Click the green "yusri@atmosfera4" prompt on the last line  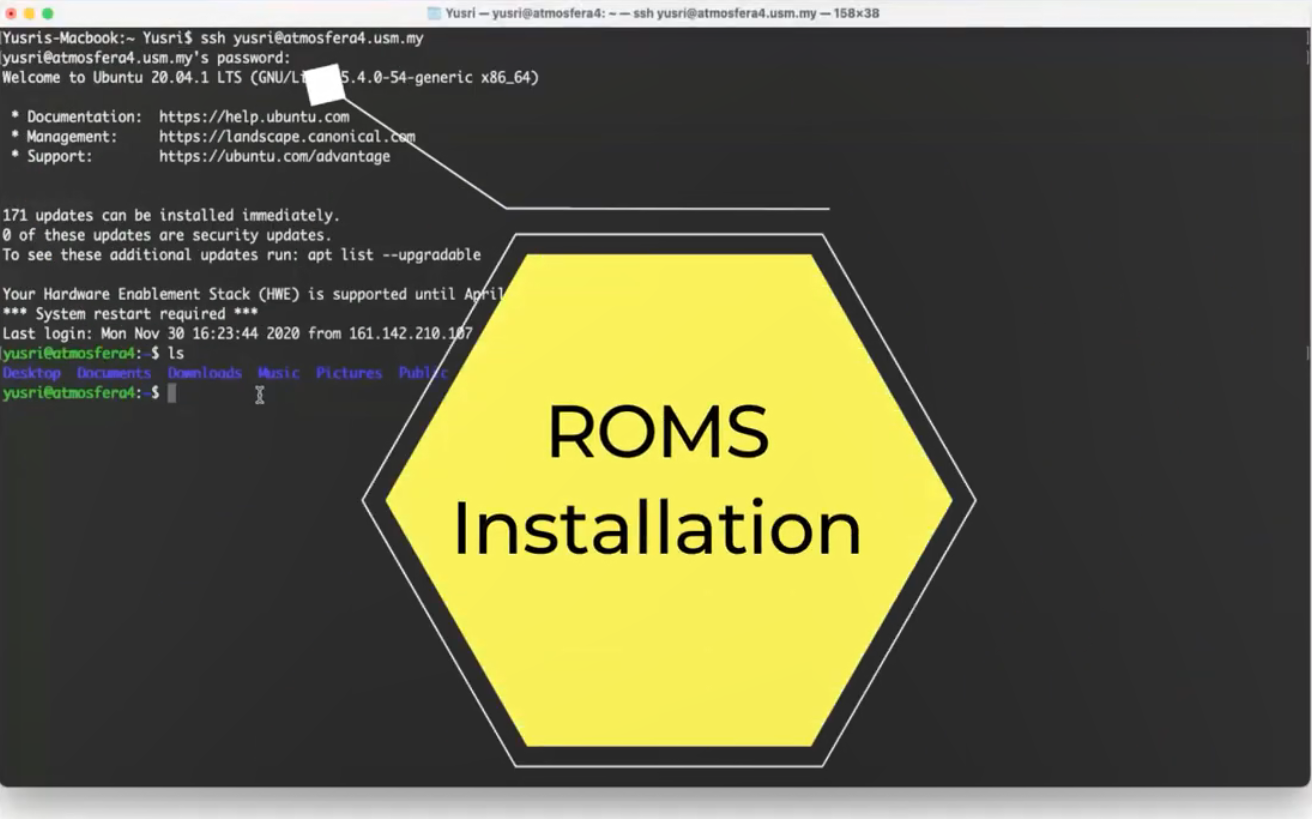coord(68,393)
